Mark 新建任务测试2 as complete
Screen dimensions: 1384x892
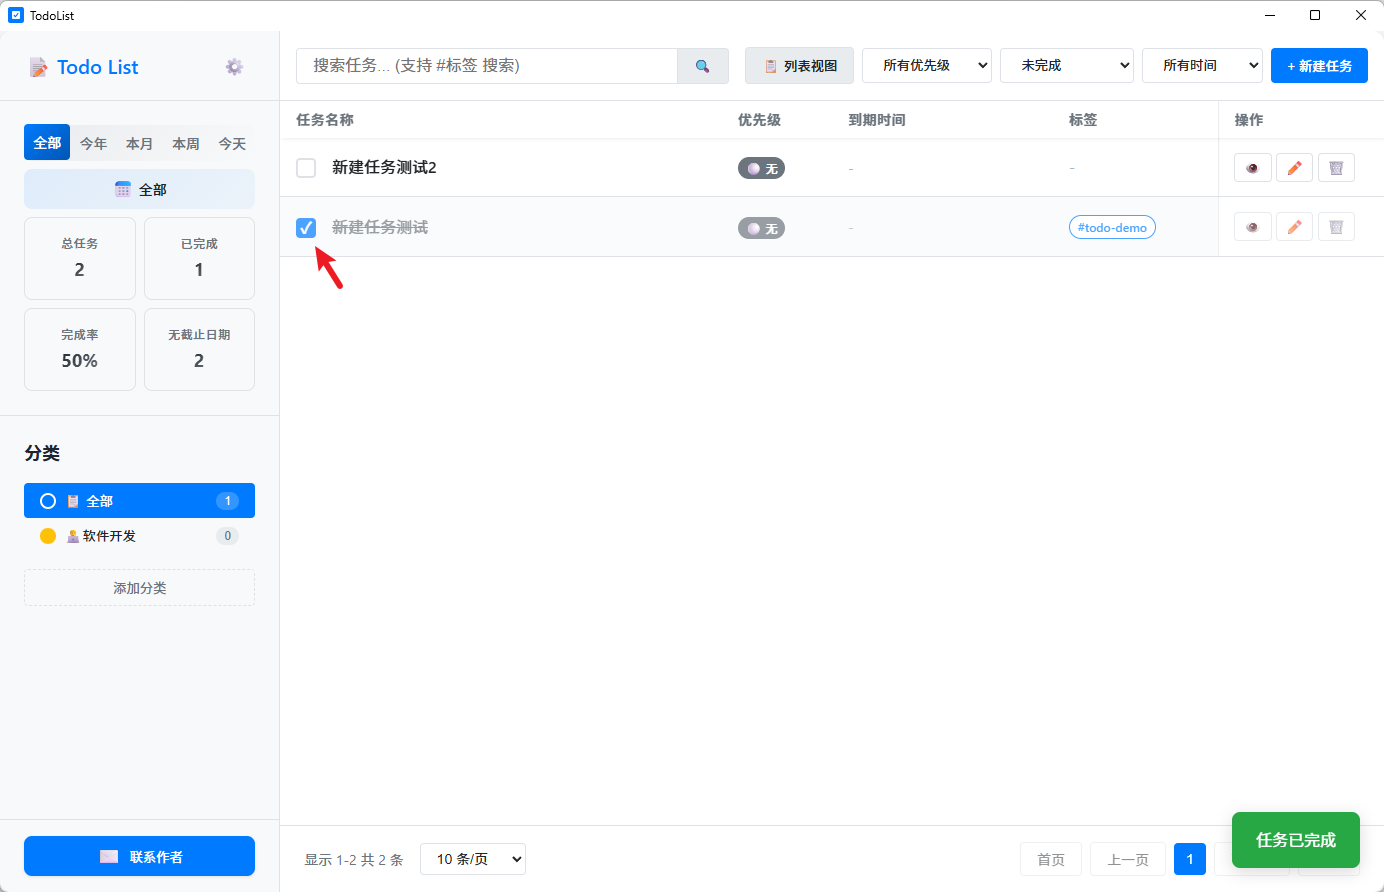coord(306,168)
